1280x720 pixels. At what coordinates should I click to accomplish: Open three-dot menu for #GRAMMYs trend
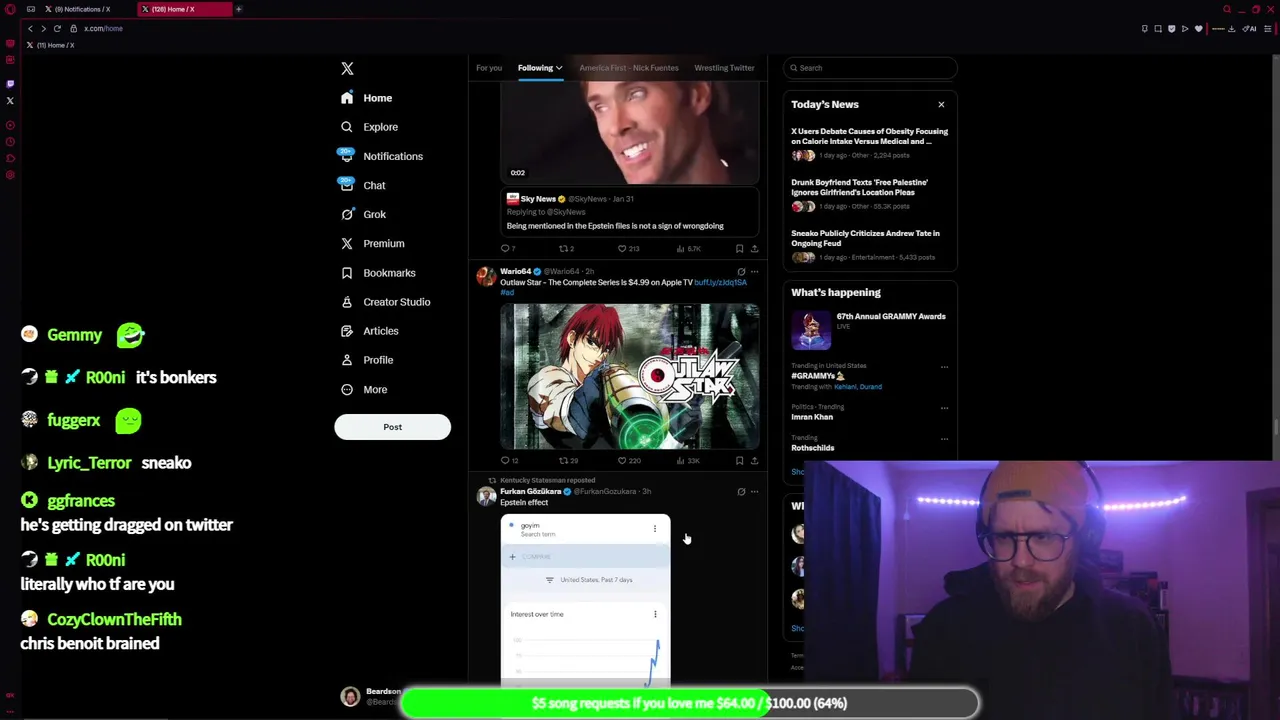944,367
